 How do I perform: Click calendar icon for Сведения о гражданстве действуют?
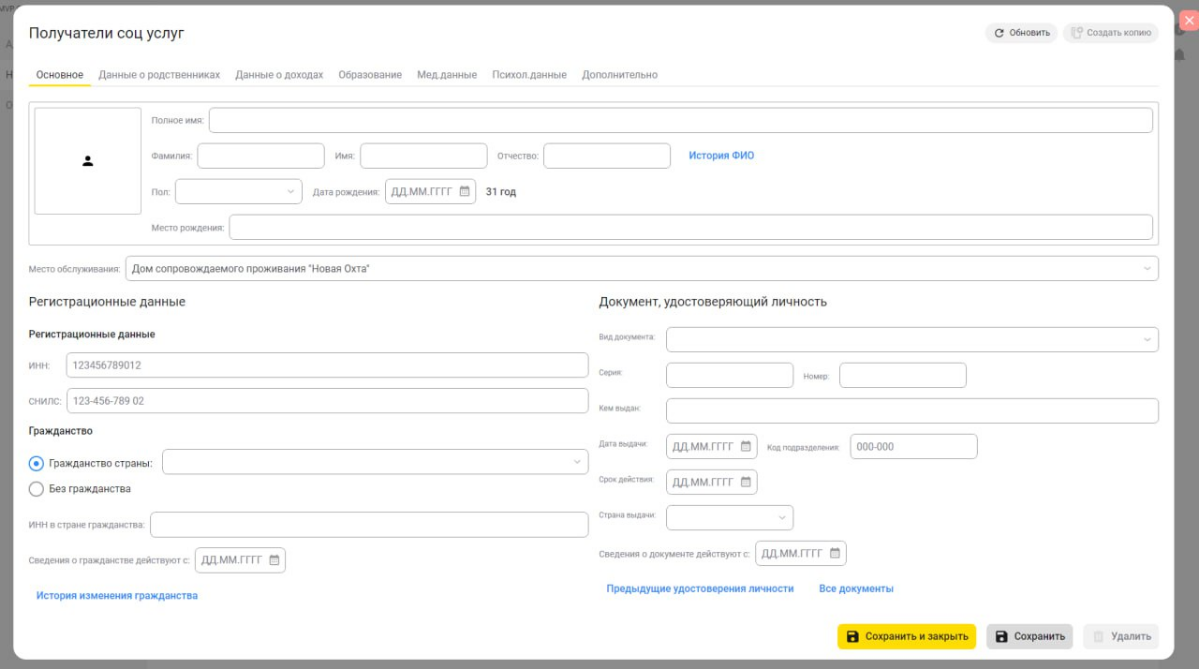(x=274, y=560)
